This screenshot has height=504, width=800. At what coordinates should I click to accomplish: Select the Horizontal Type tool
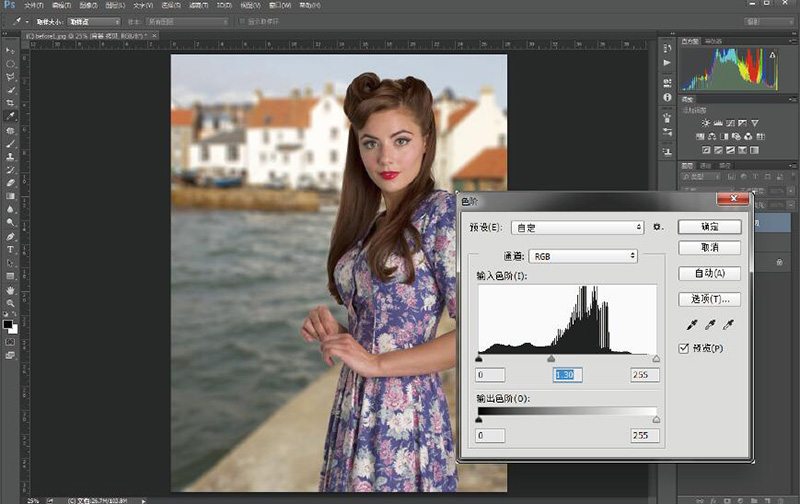tap(10, 248)
